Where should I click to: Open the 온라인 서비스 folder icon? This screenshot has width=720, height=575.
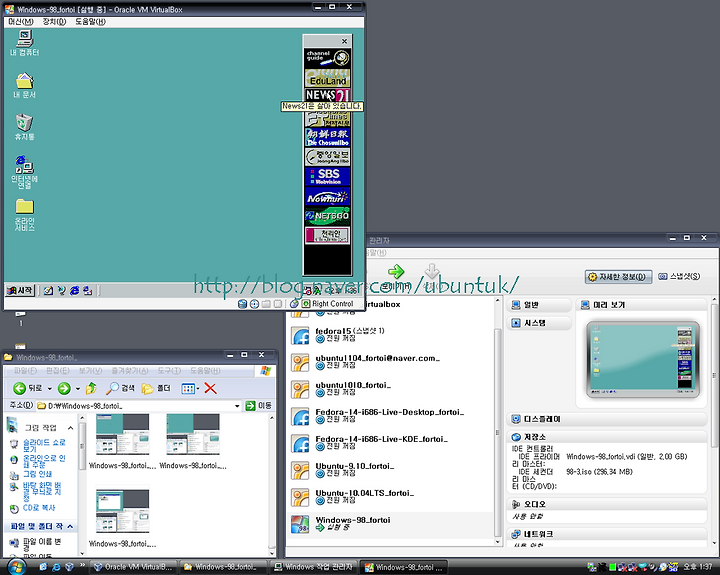tap(24, 214)
